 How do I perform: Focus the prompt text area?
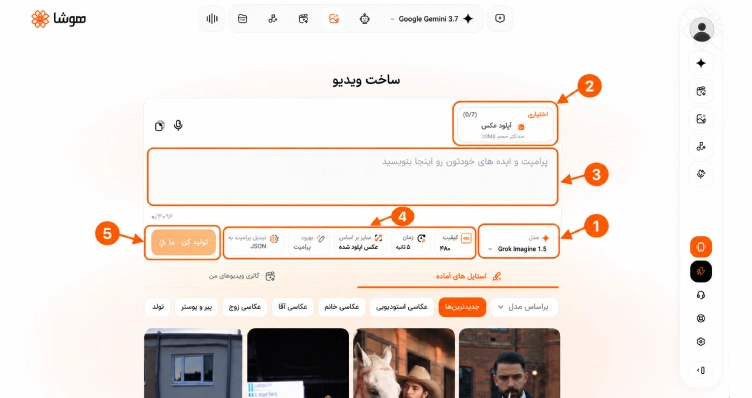(x=352, y=177)
